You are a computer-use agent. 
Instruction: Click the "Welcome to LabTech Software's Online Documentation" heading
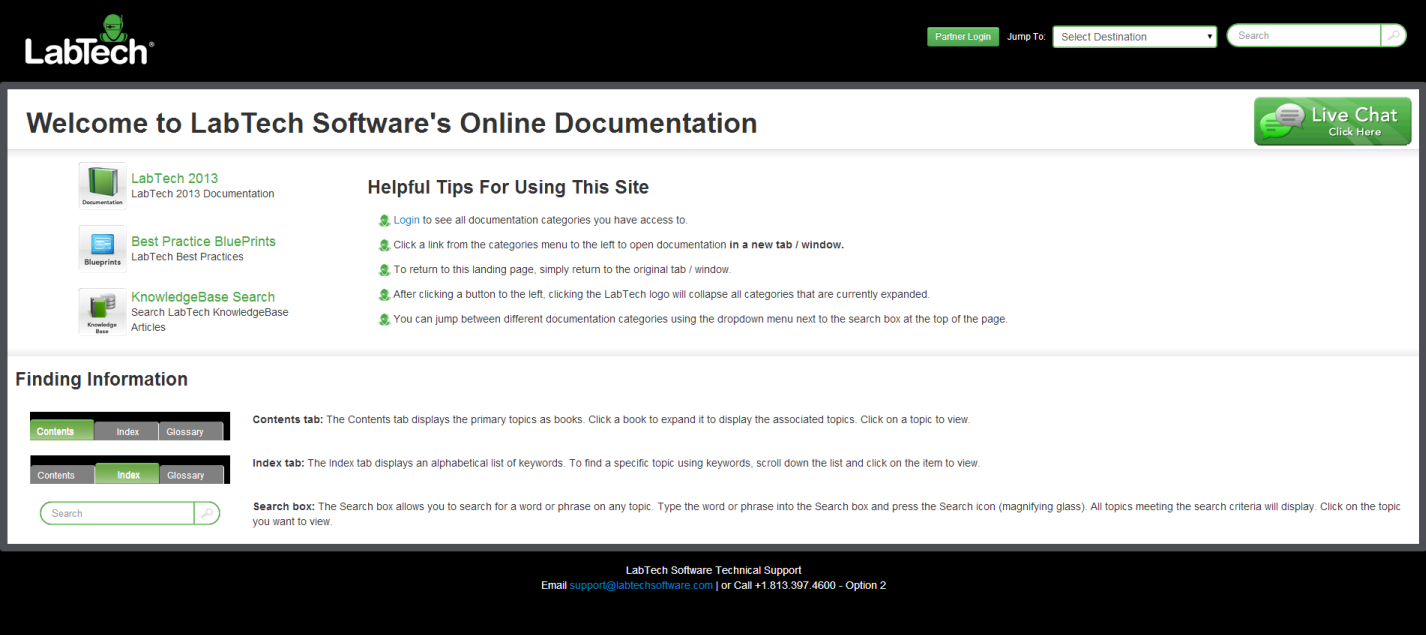coord(391,123)
